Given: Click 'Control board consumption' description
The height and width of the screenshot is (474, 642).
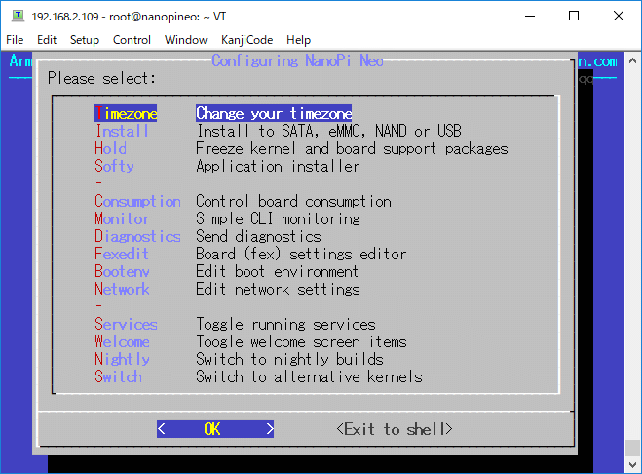Looking at the screenshot, I should [294, 201].
